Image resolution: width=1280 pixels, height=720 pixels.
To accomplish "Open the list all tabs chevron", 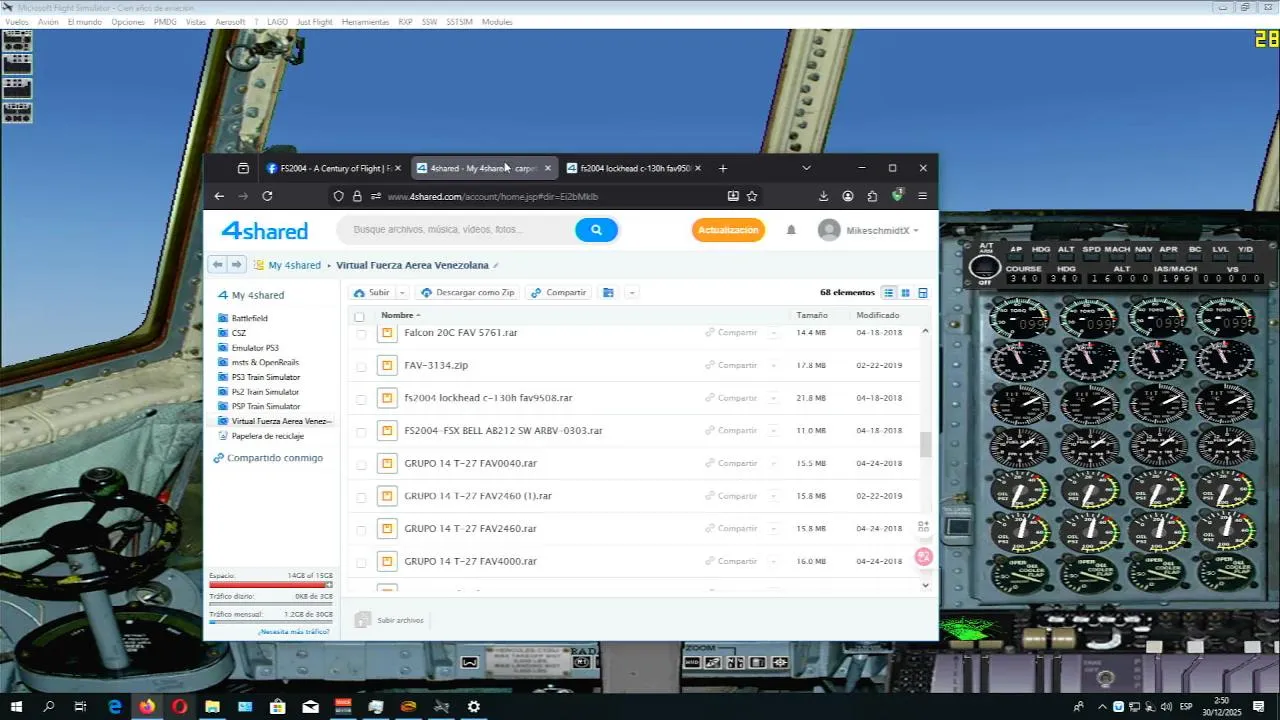I will pos(806,168).
